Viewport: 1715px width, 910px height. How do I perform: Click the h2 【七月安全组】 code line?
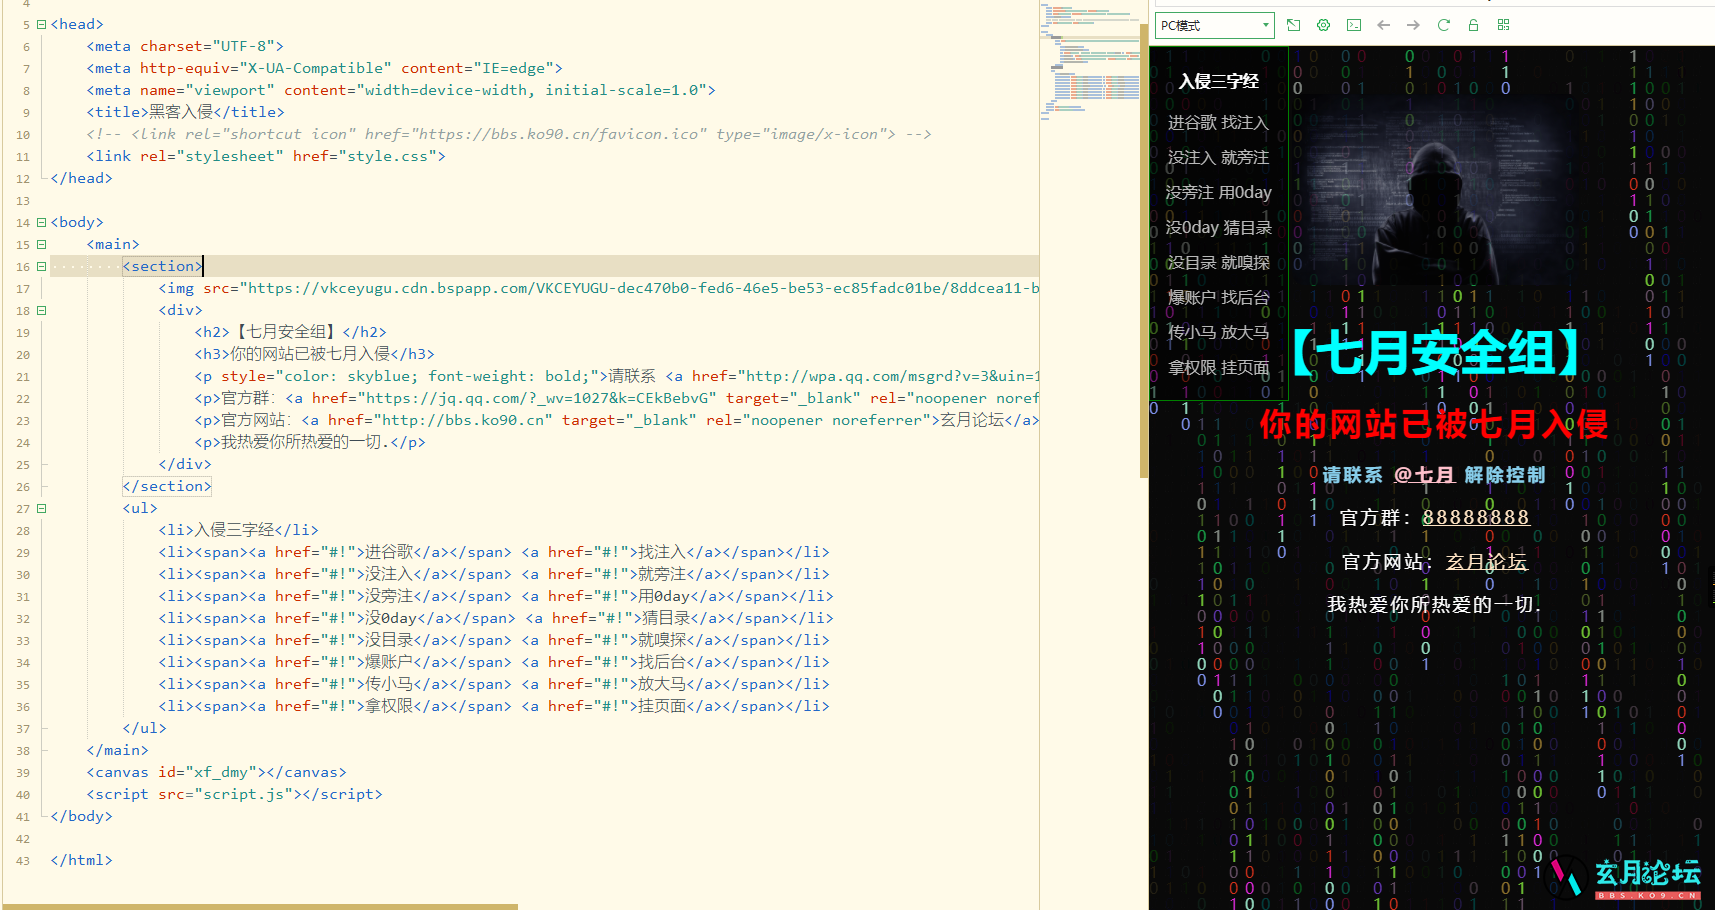(290, 332)
